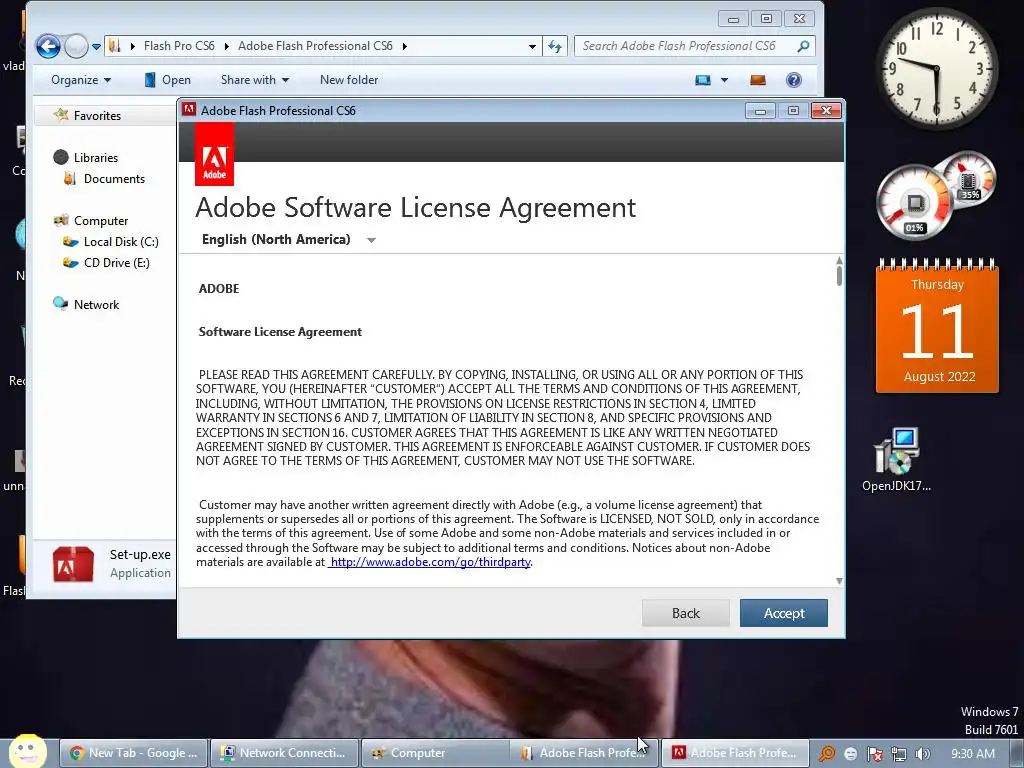Click the Explorer back navigation arrow

(x=48, y=46)
